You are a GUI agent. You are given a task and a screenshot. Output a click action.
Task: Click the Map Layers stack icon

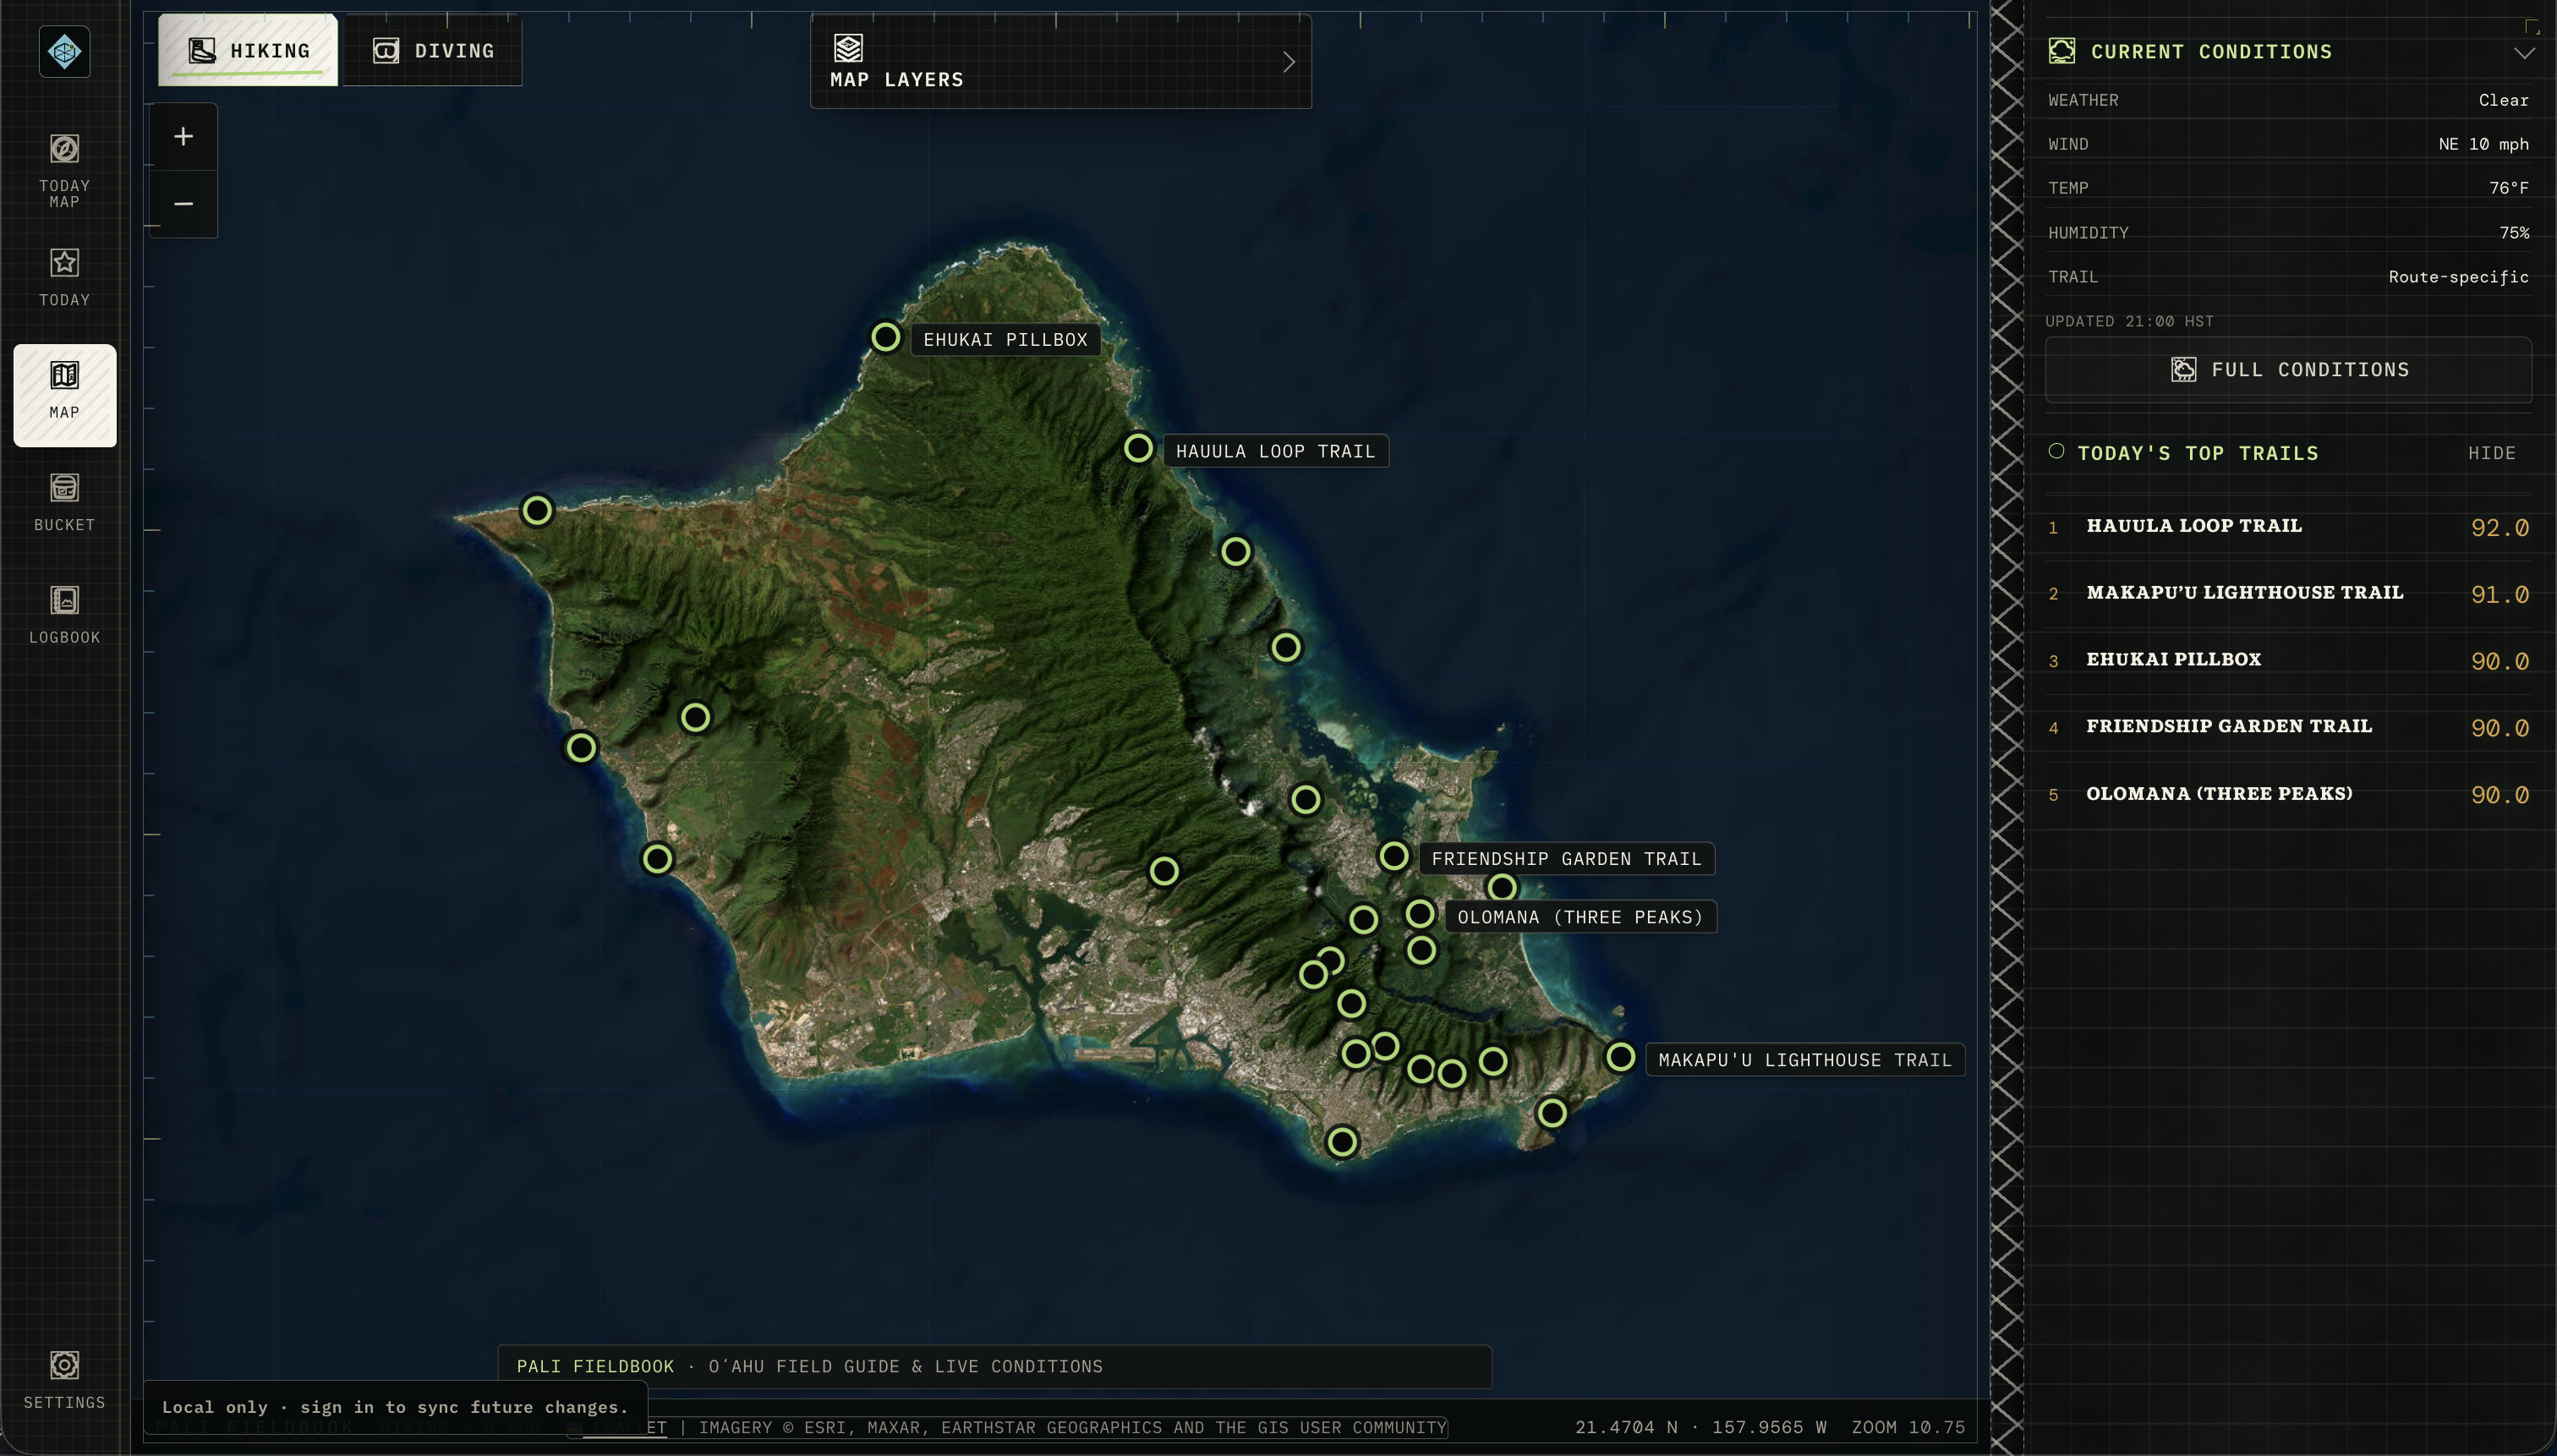tap(848, 47)
